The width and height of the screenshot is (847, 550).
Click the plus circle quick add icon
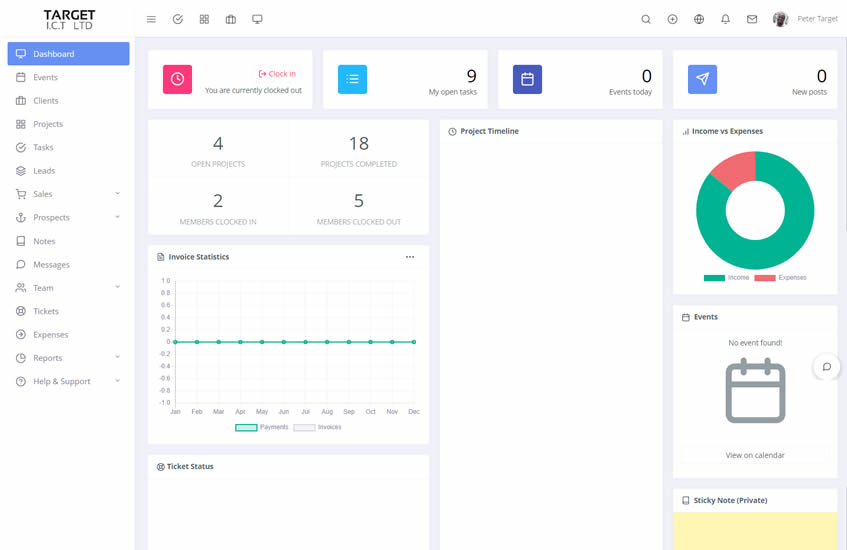672,19
